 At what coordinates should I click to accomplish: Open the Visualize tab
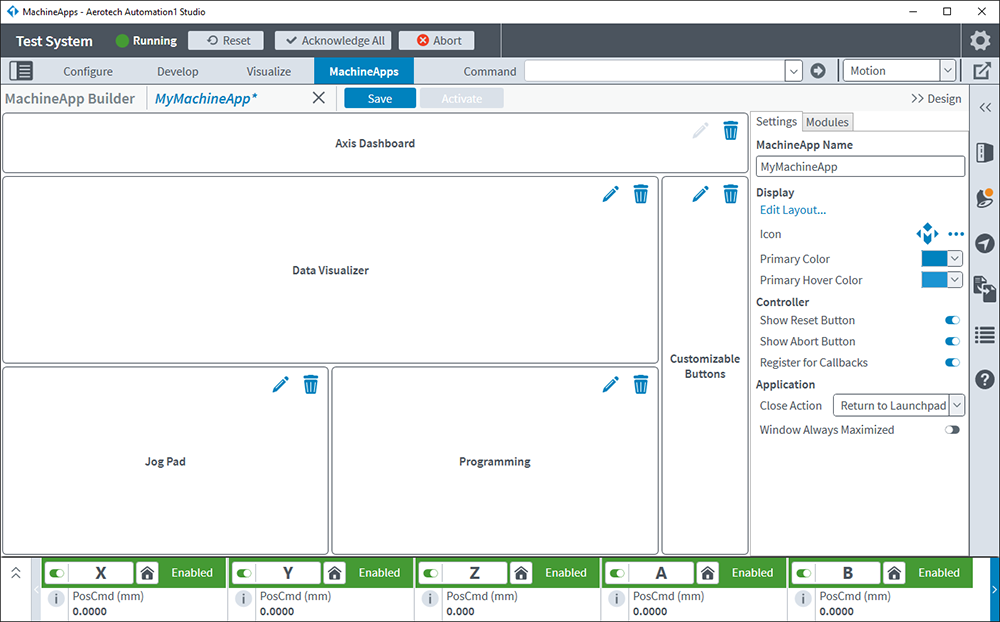(x=268, y=71)
